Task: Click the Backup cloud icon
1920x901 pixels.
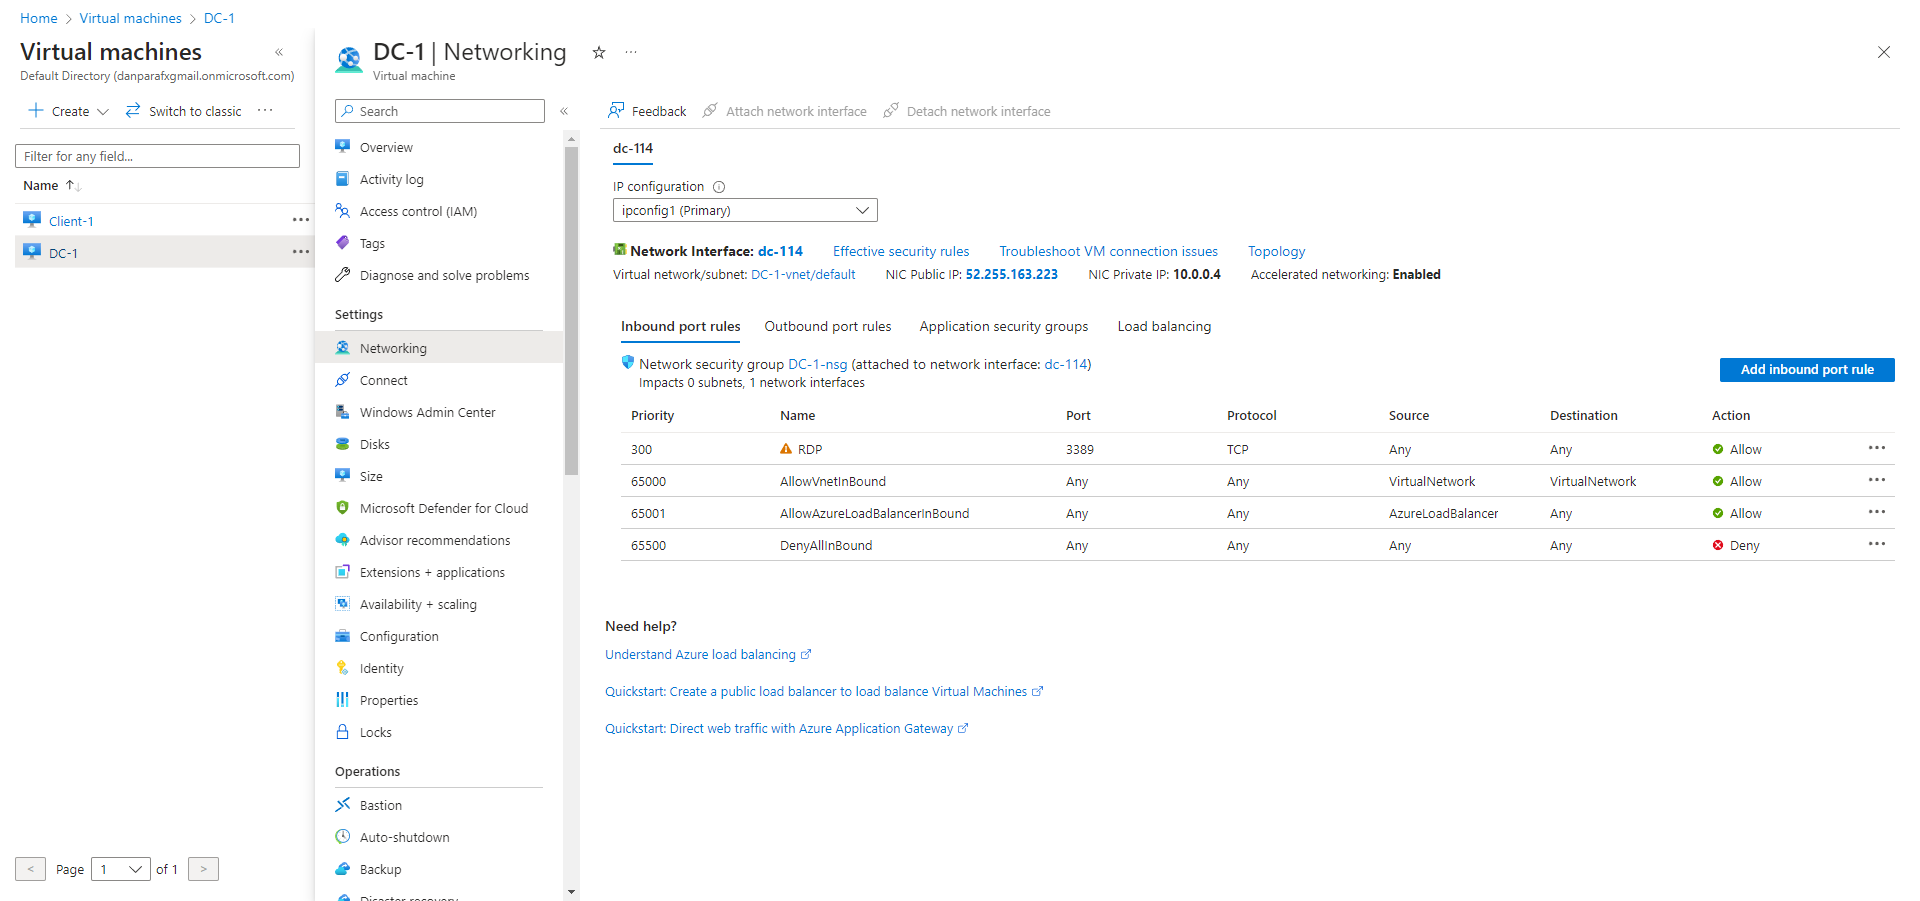Action: pyautogui.click(x=343, y=868)
